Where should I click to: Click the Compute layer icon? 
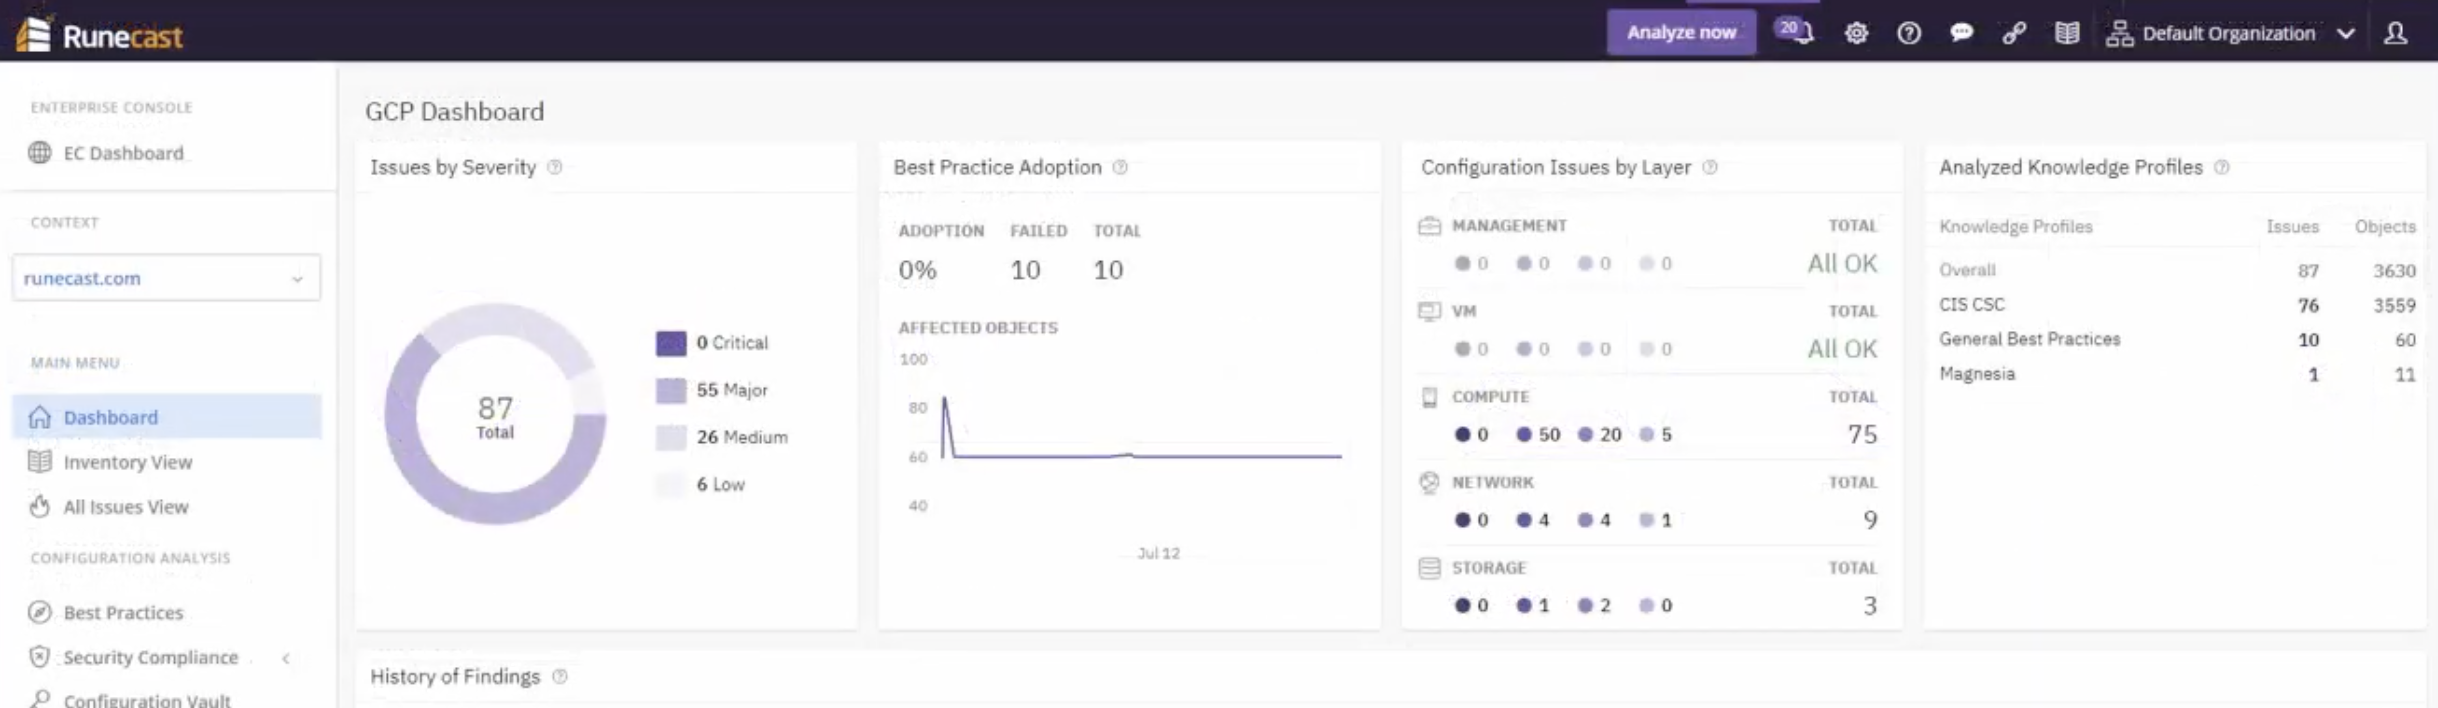[1429, 397]
